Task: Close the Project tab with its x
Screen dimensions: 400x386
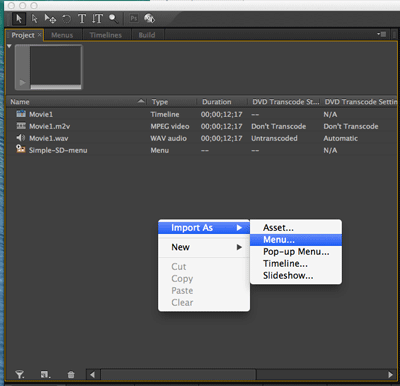Action: click(x=39, y=34)
